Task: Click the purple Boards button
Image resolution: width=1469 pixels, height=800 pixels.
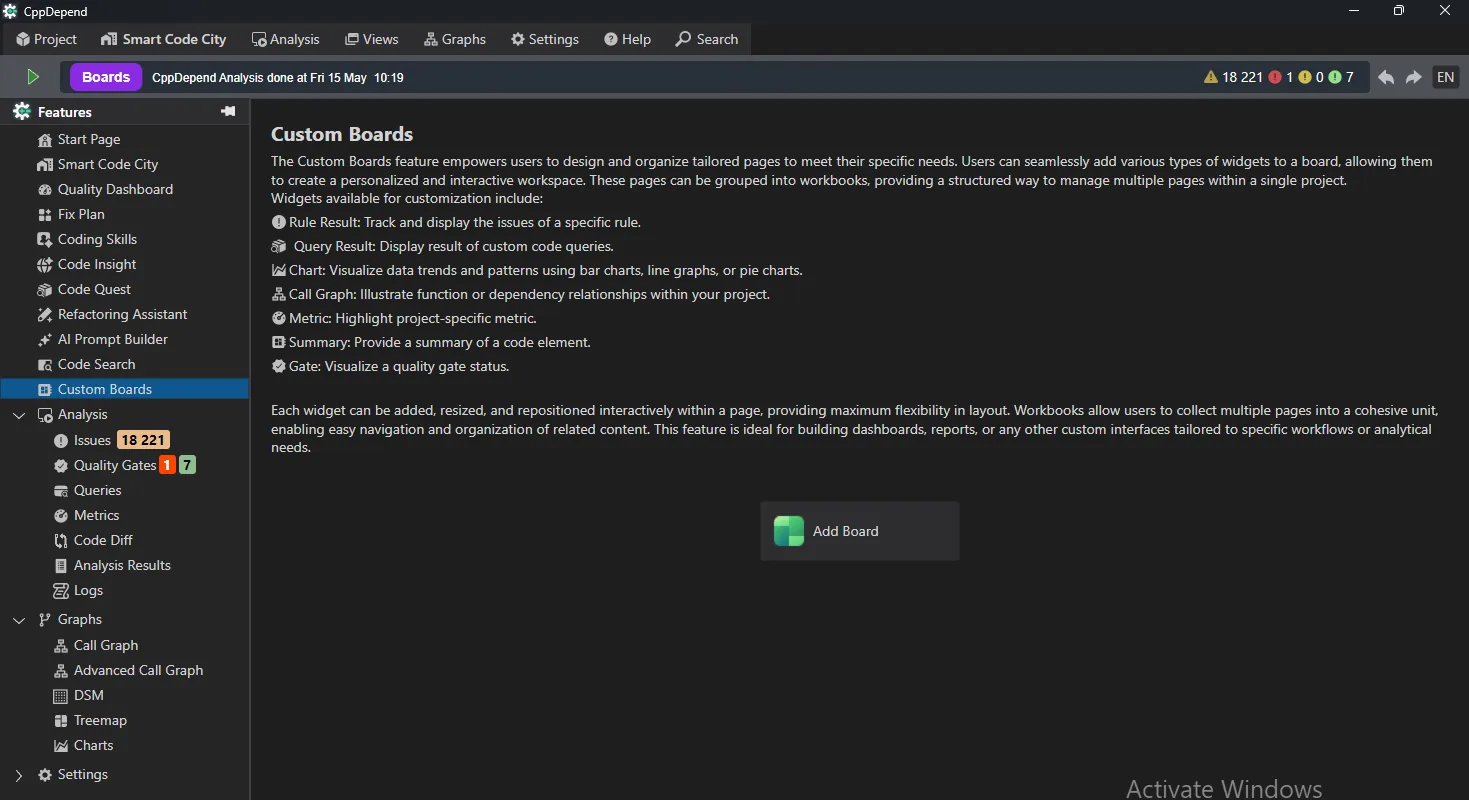Action: coord(106,77)
